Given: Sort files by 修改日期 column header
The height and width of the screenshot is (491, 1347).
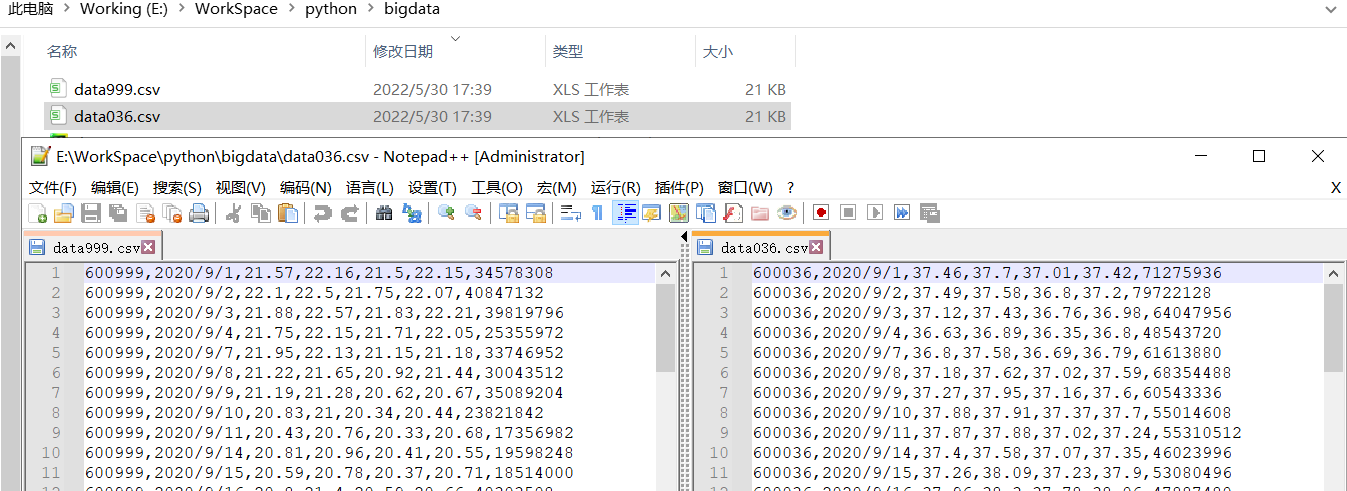Looking at the screenshot, I should (x=403, y=51).
